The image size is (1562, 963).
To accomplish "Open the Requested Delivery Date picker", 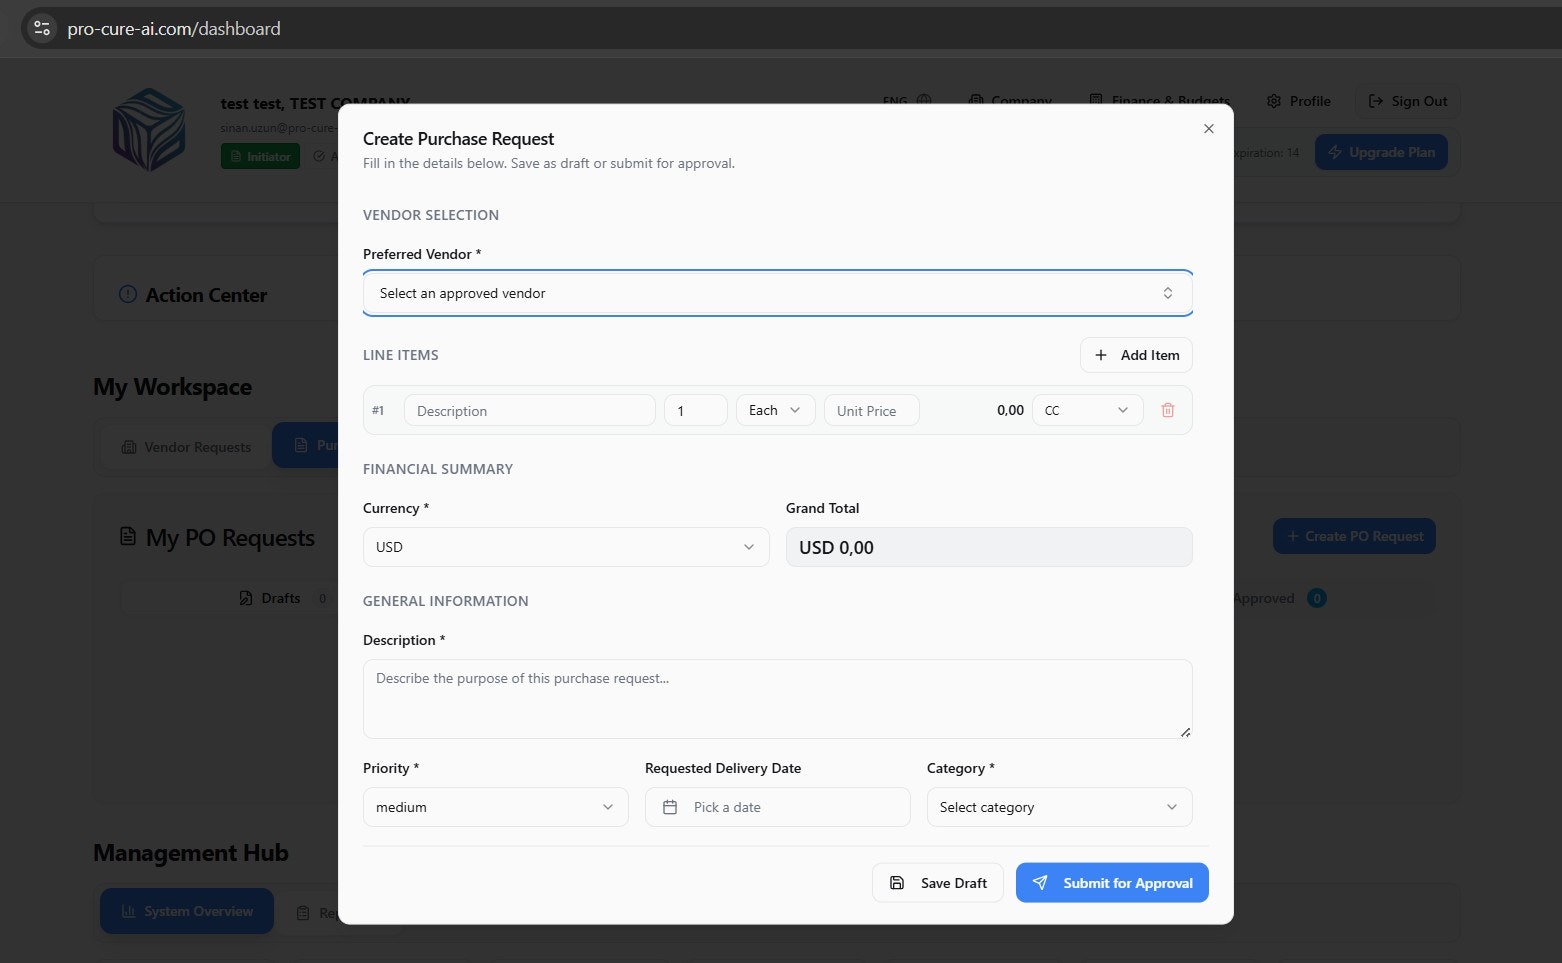I will (x=777, y=807).
